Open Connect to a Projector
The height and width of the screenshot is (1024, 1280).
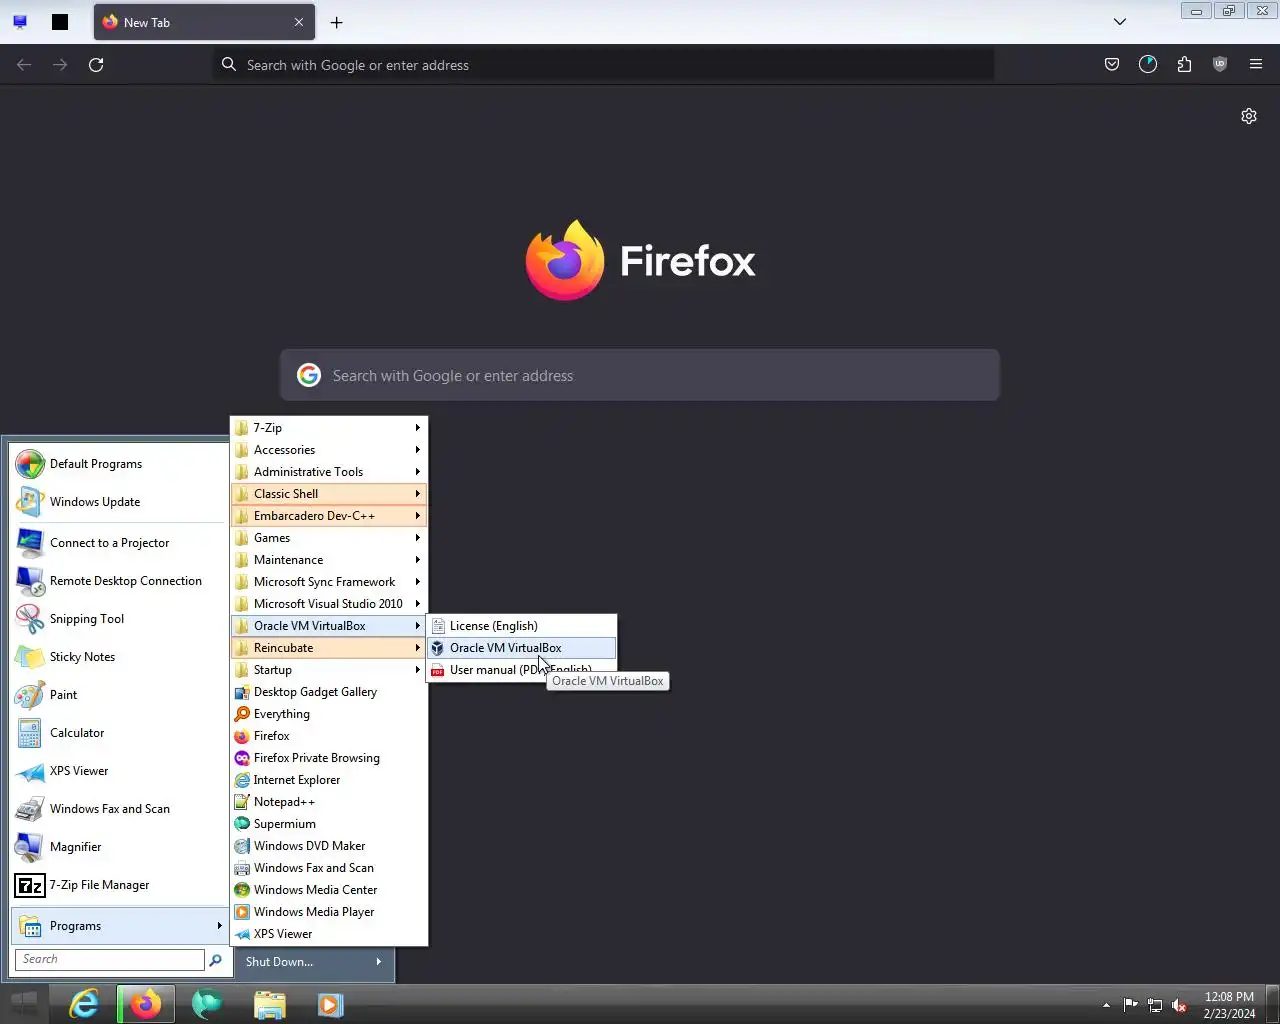119,543
